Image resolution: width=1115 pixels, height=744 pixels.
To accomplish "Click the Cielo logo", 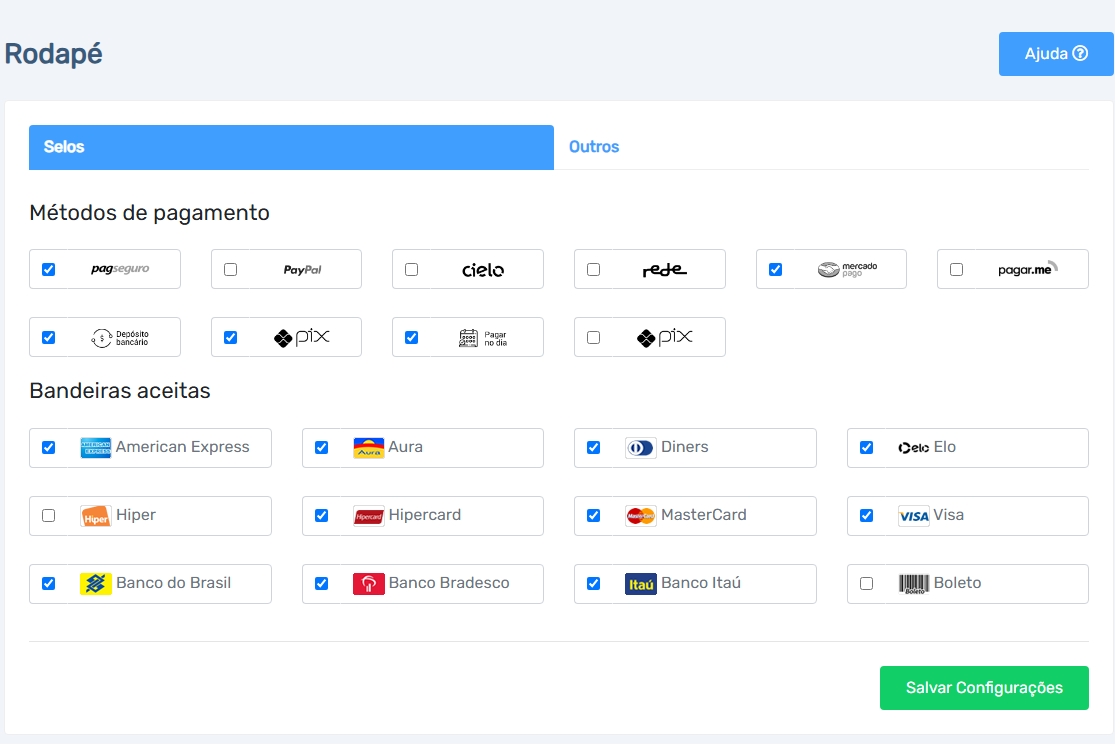I will pos(483,270).
